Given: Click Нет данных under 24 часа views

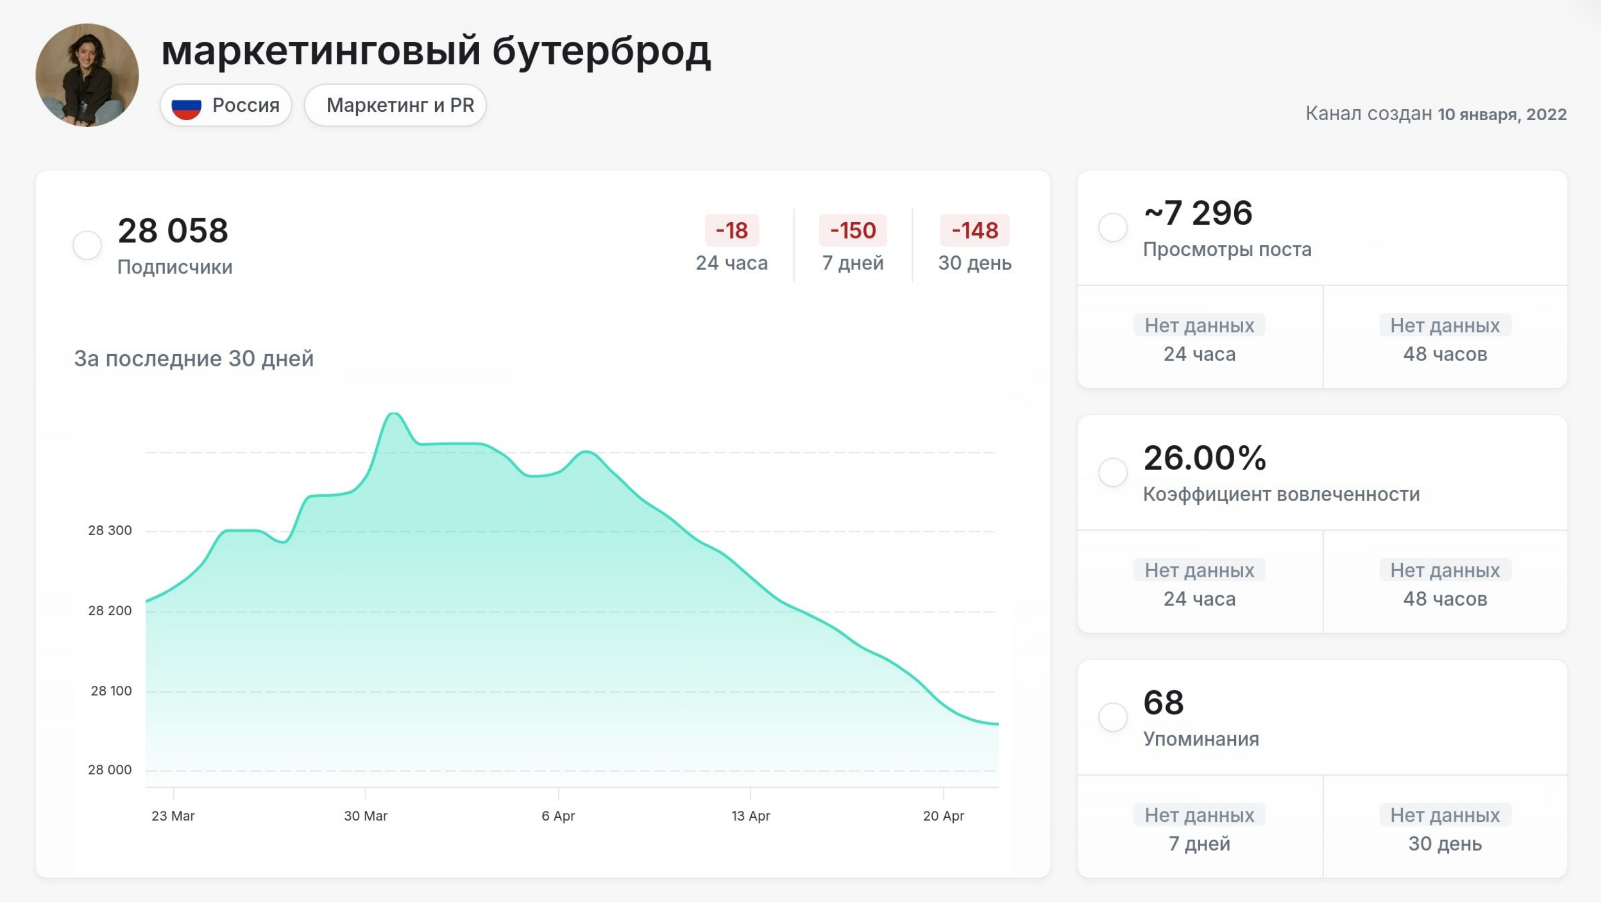Looking at the screenshot, I should (x=1199, y=325).
